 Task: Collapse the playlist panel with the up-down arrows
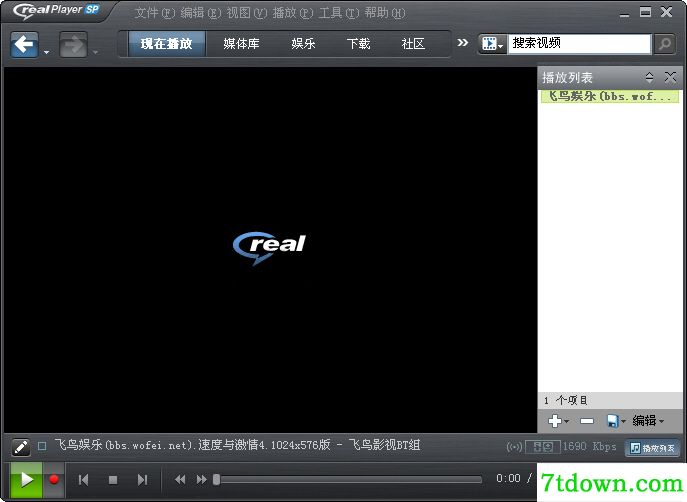[x=649, y=78]
